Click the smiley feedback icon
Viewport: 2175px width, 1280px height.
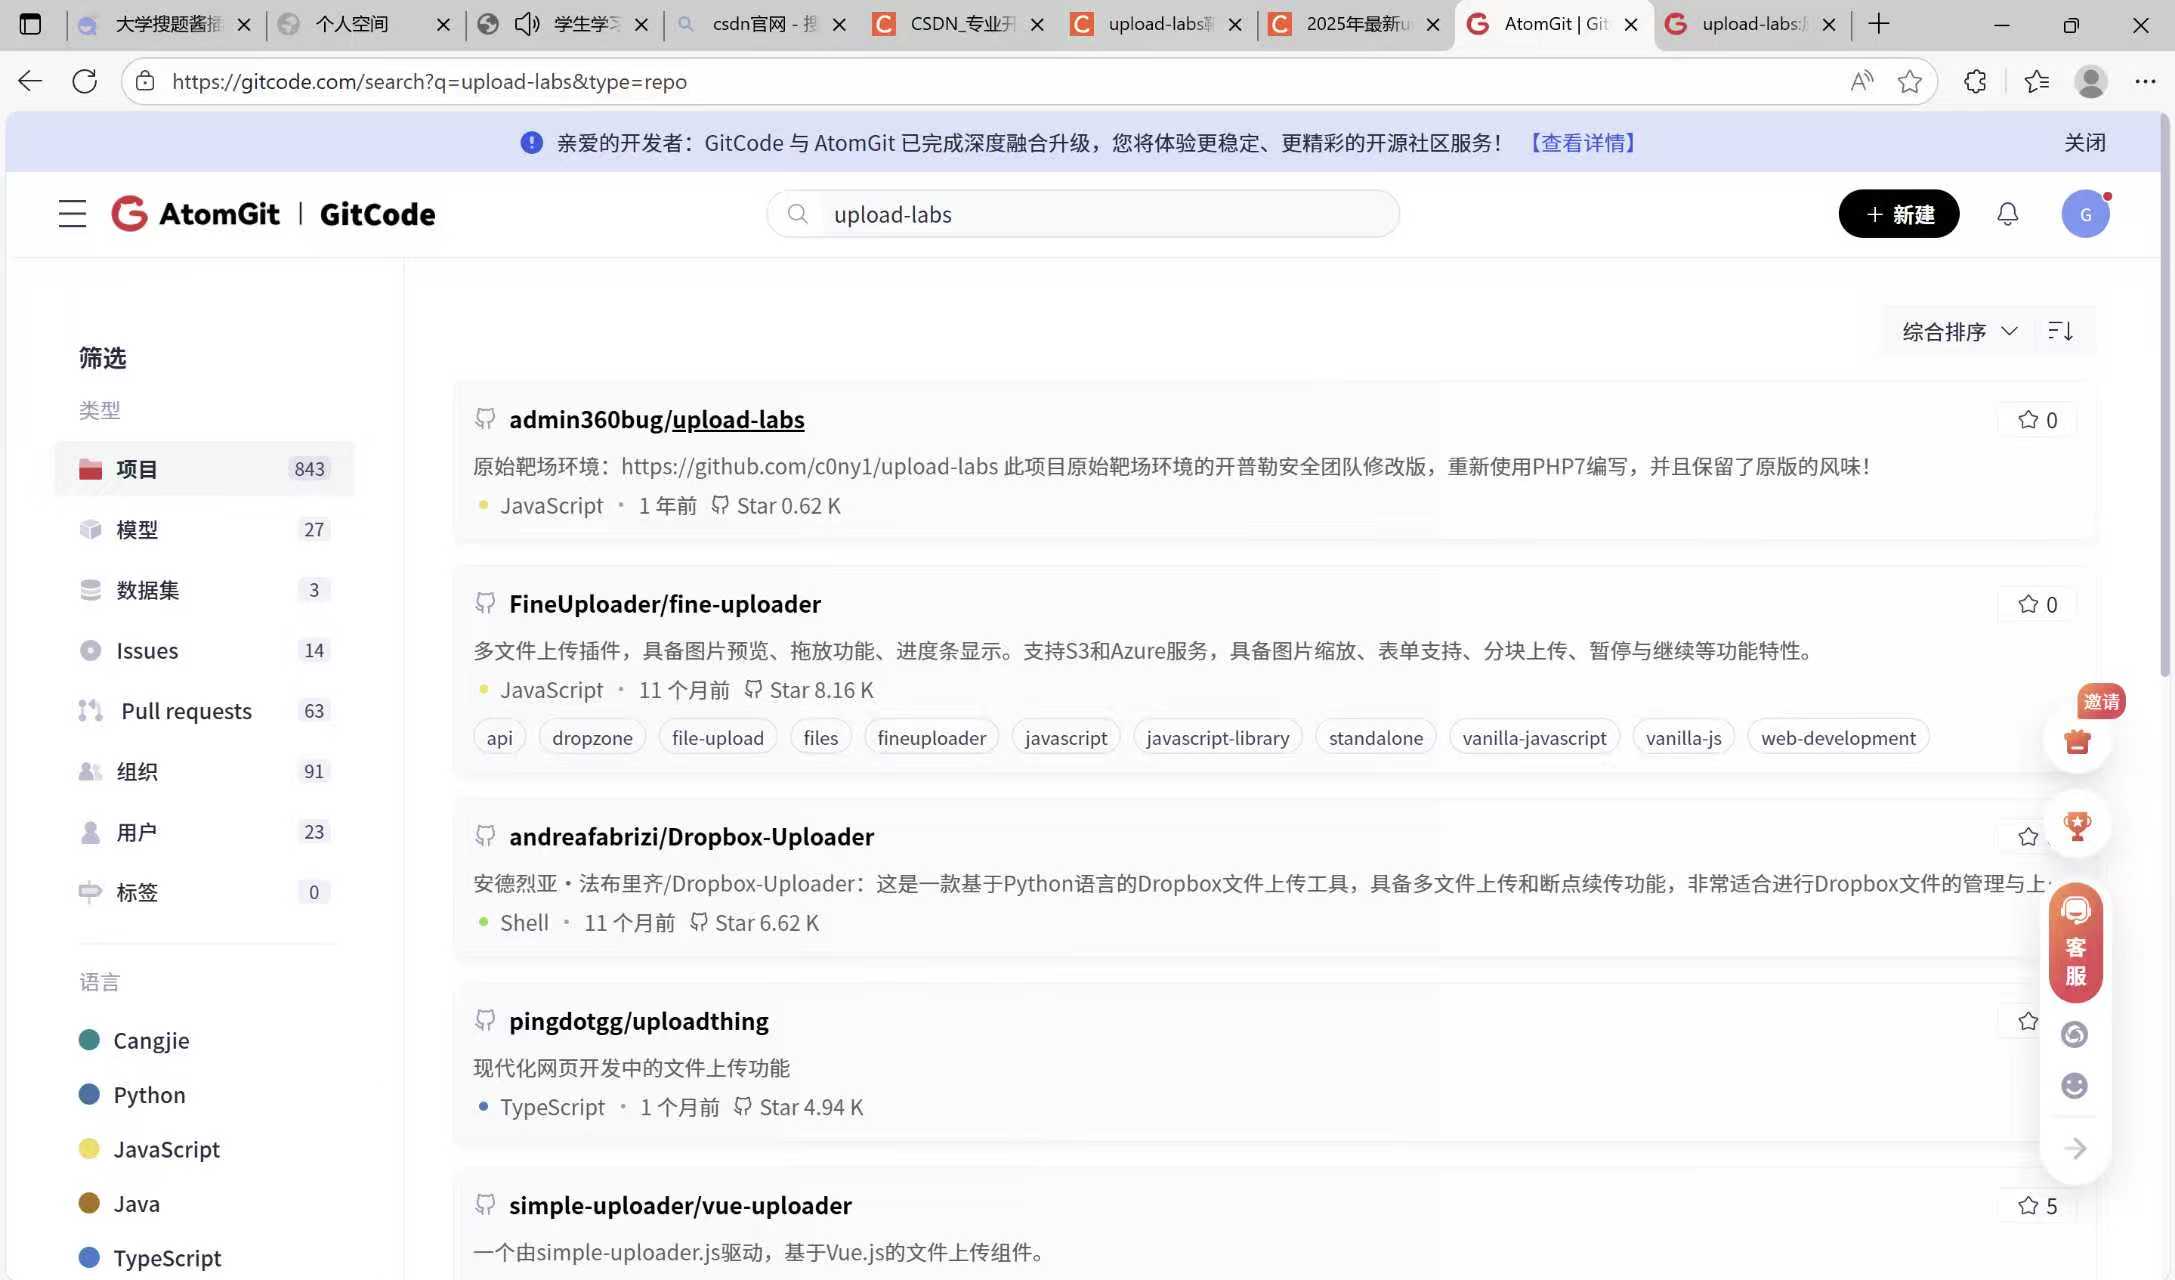2075,1086
